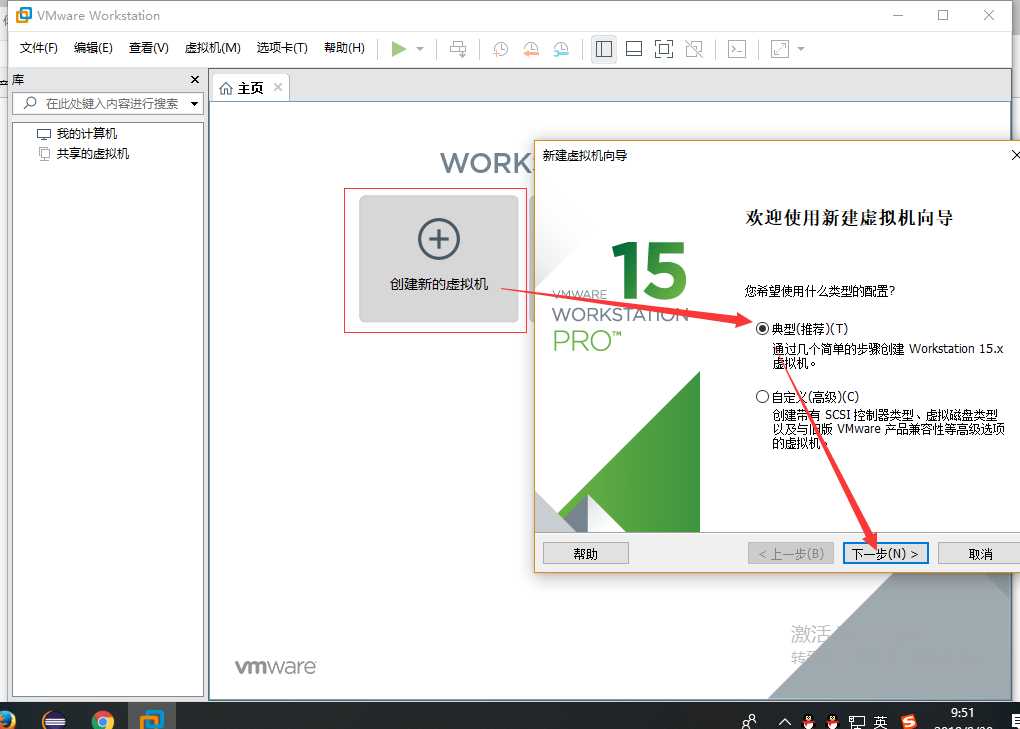
Task: Open the dropdown next to the play button
Action: (420, 49)
